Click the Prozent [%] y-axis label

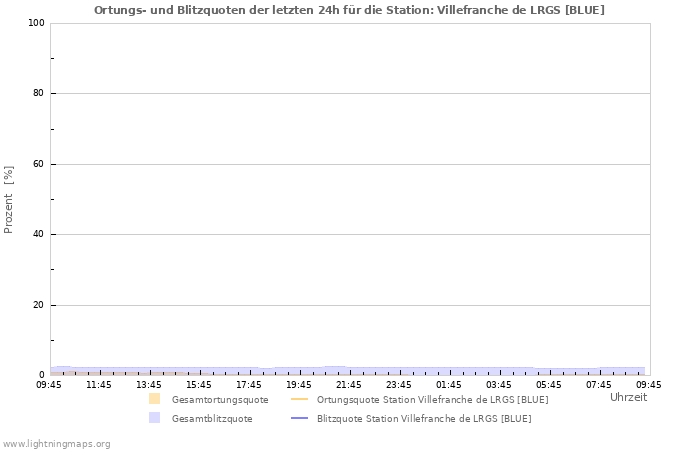[9, 200]
